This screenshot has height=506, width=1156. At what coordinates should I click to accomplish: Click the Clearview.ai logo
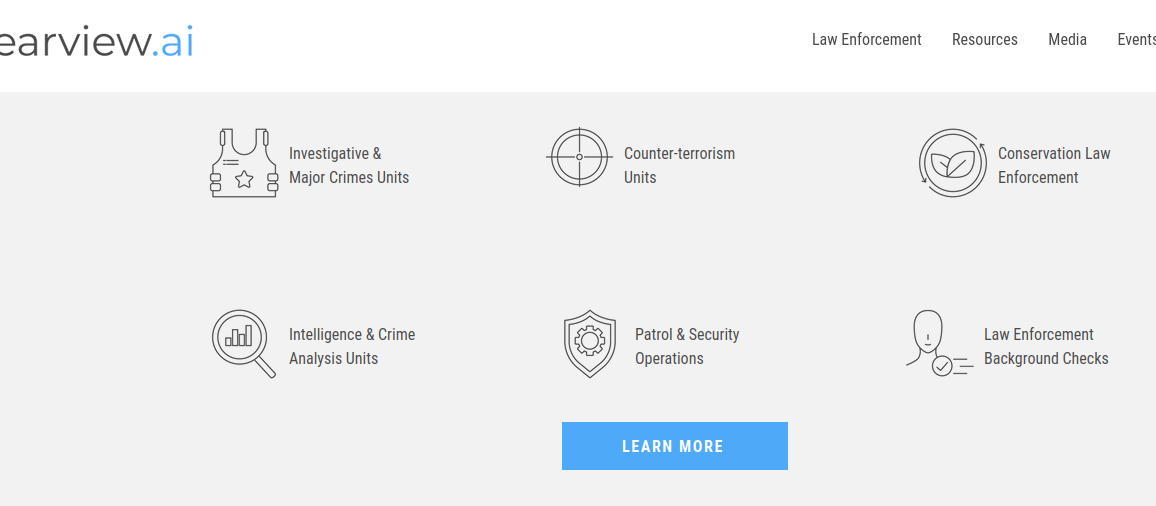click(97, 43)
